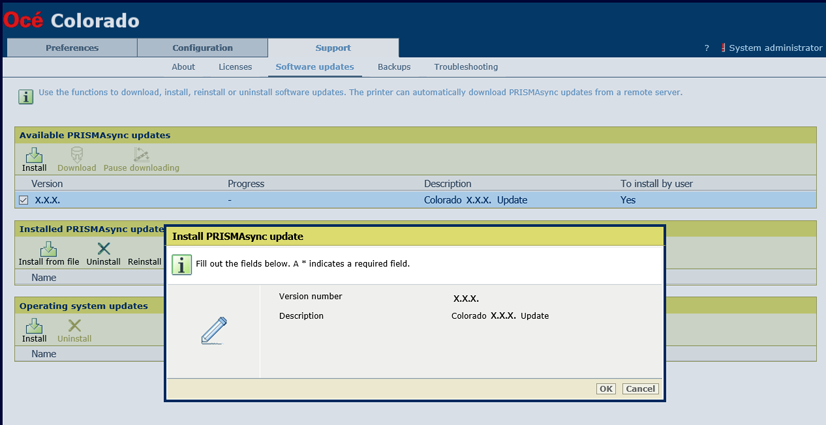Click the green info icon beside the page description
Image resolution: width=826 pixels, height=425 pixels.
[26, 96]
